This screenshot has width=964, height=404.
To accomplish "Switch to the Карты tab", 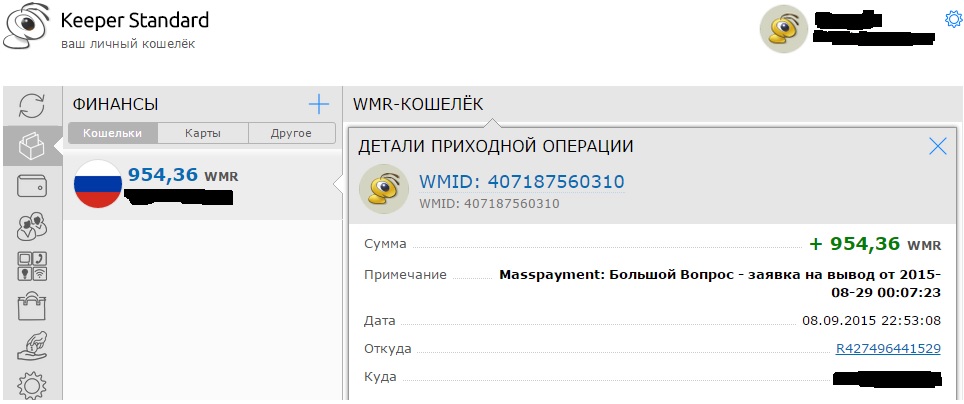I will [203, 133].
